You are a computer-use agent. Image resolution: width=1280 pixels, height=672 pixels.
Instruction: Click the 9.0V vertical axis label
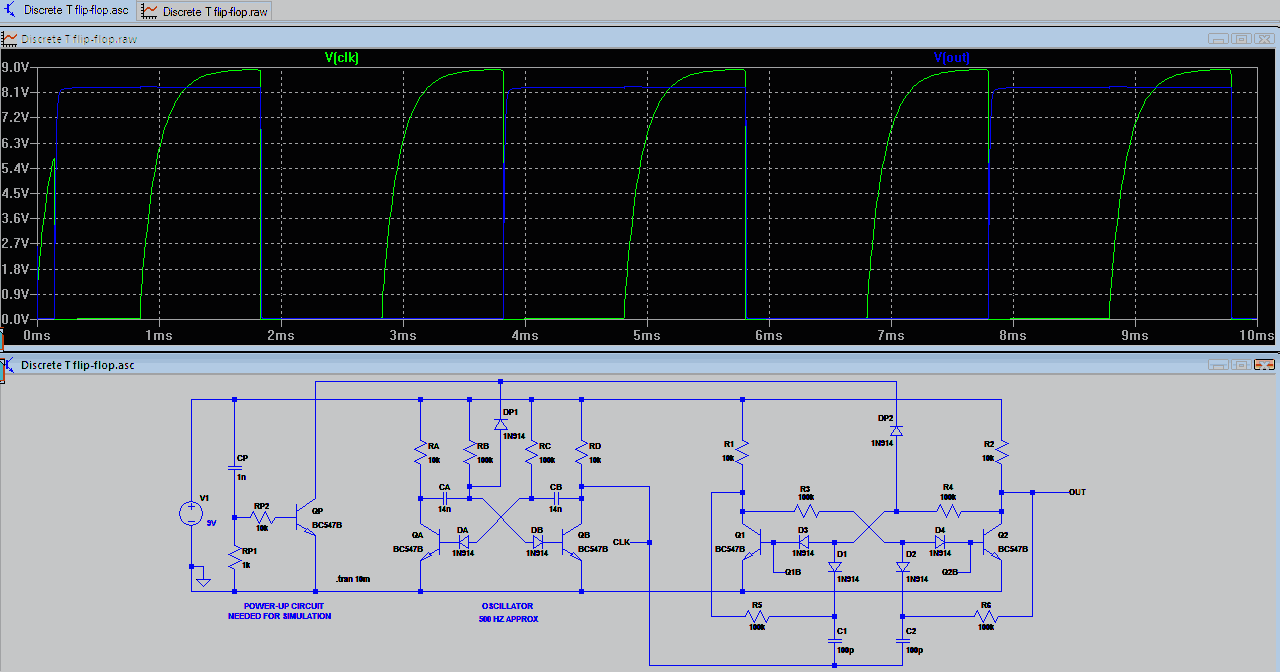click(16, 67)
